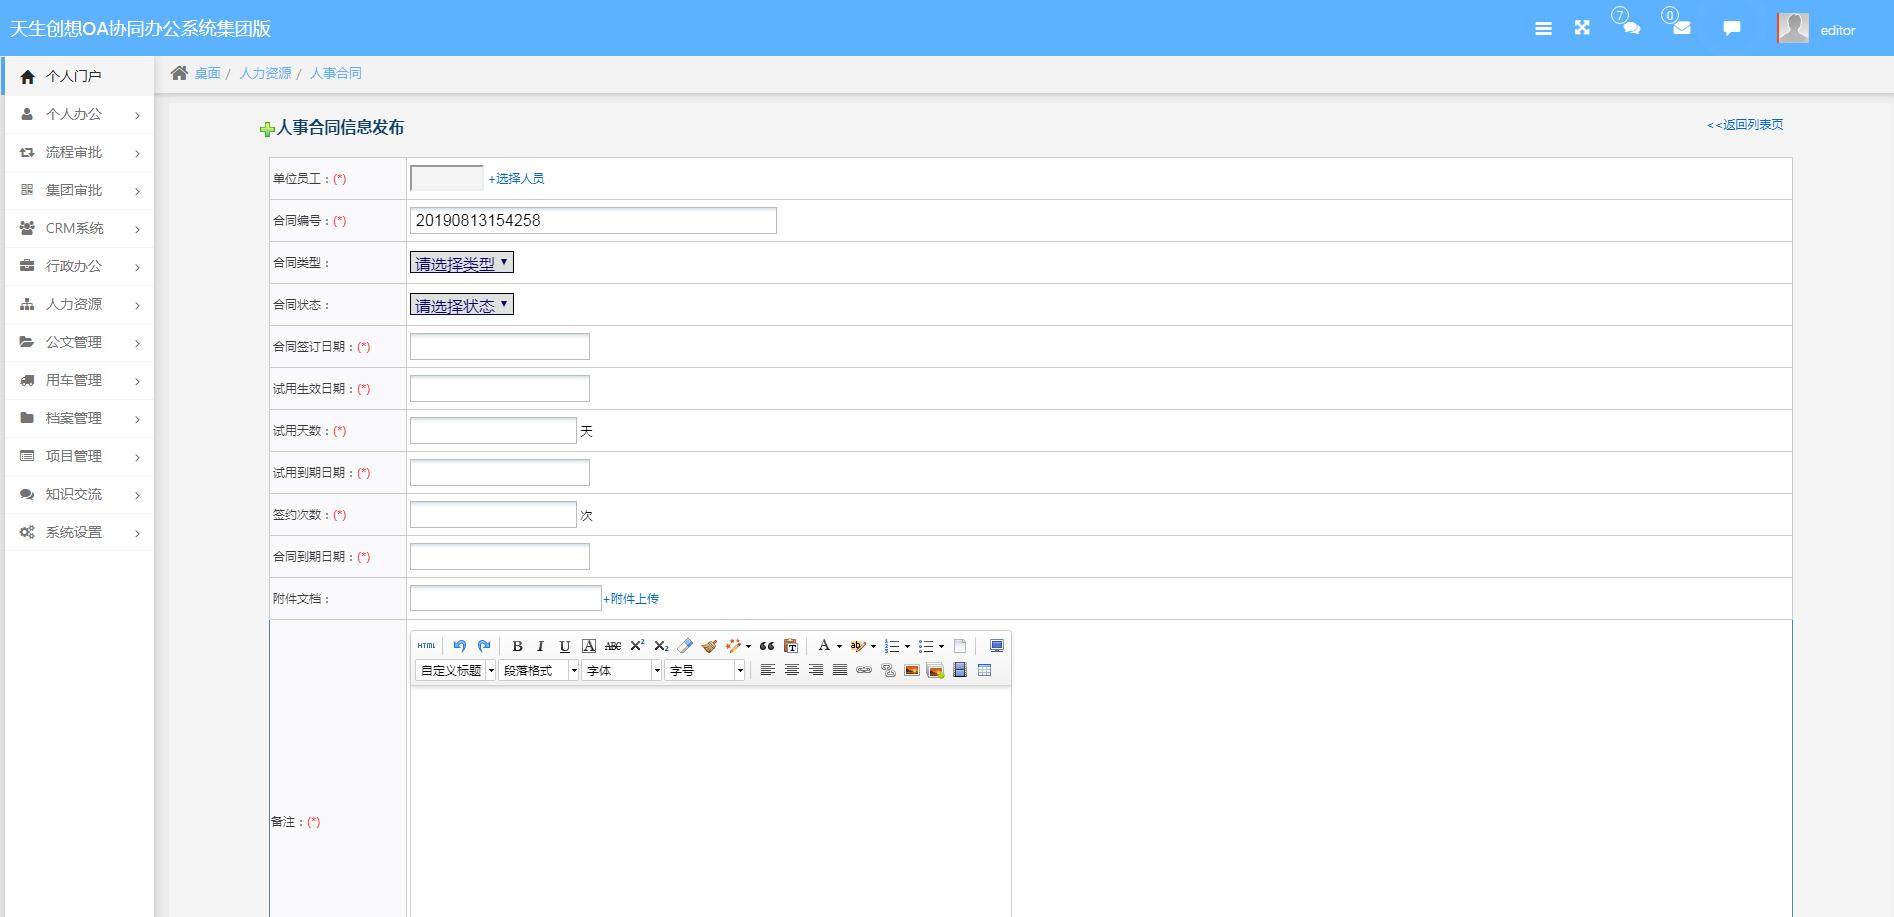Expand the 个人办公 sidebar menu
This screenshot has height=917, width=1894.
point(79,114)
